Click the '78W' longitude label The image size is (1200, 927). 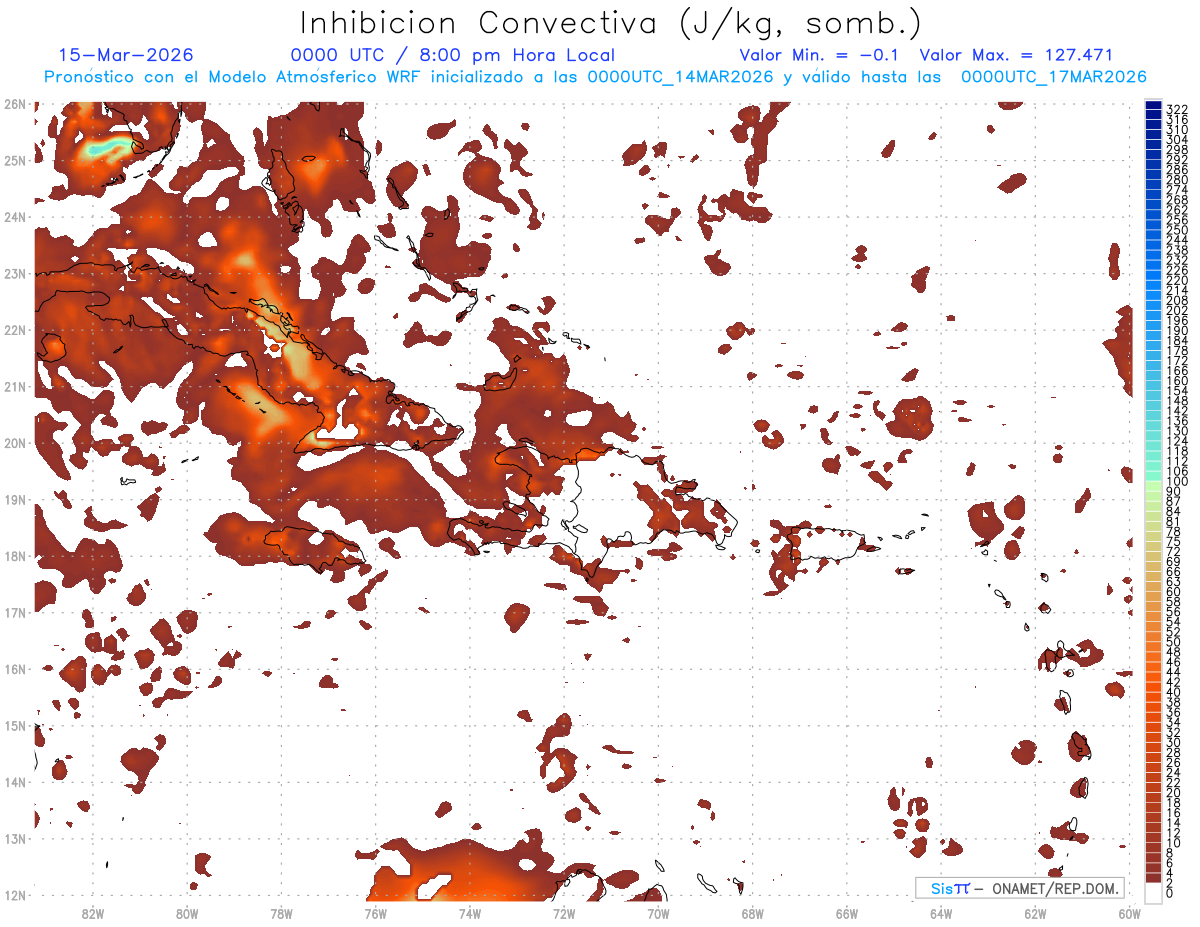coord(281,913)
